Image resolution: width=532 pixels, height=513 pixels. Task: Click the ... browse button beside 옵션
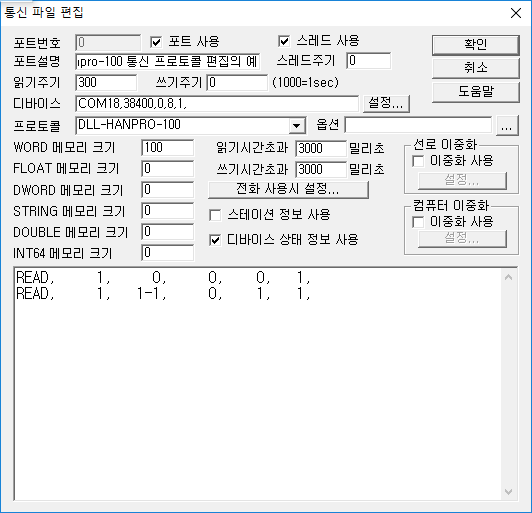507,126
